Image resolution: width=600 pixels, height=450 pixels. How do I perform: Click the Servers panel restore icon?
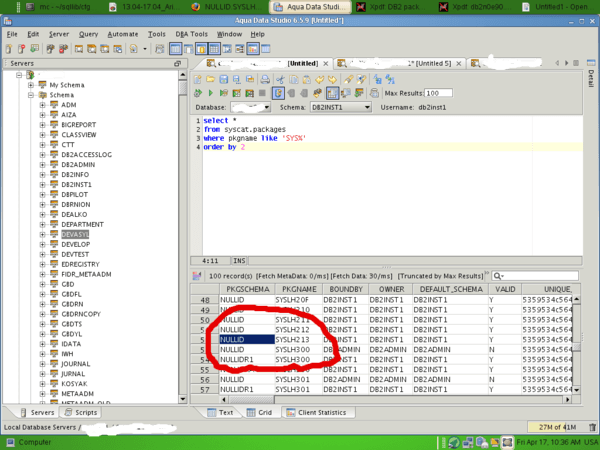tap(177, 64)
